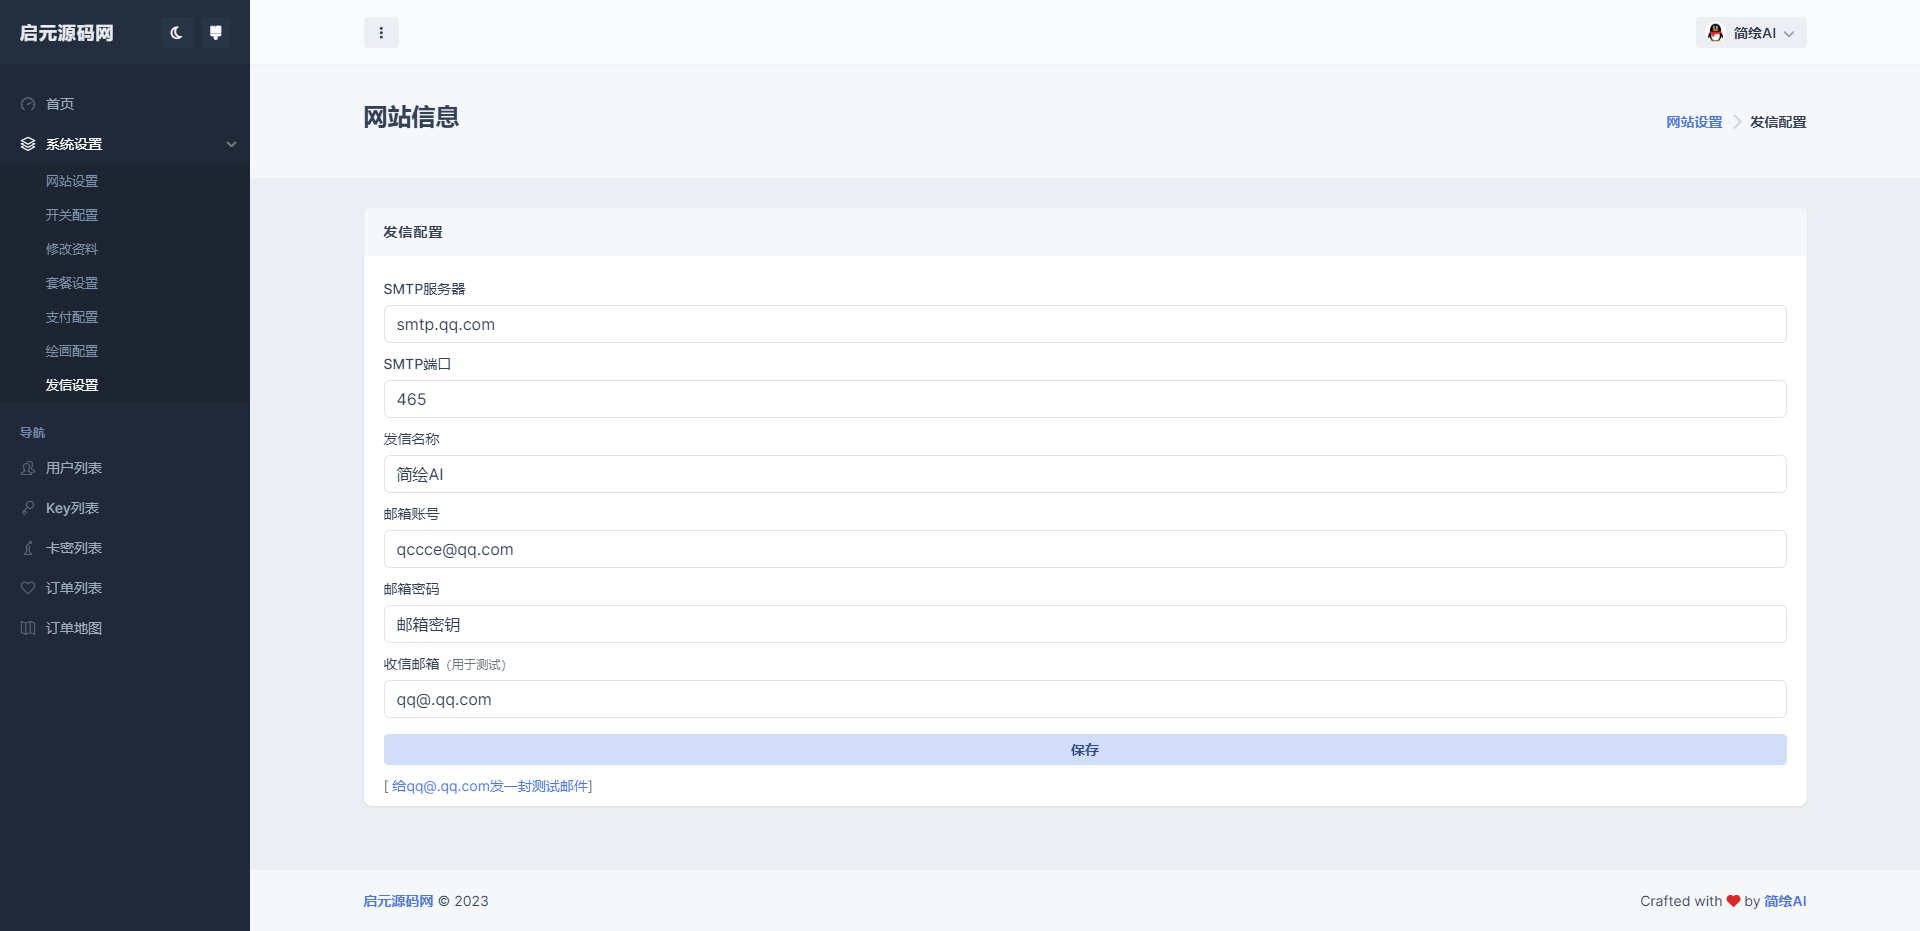Image resolution: width=1920 pixels, height=931 pixels.
Task: Click the pin icon beside the site logo
Action: [215, 33]
